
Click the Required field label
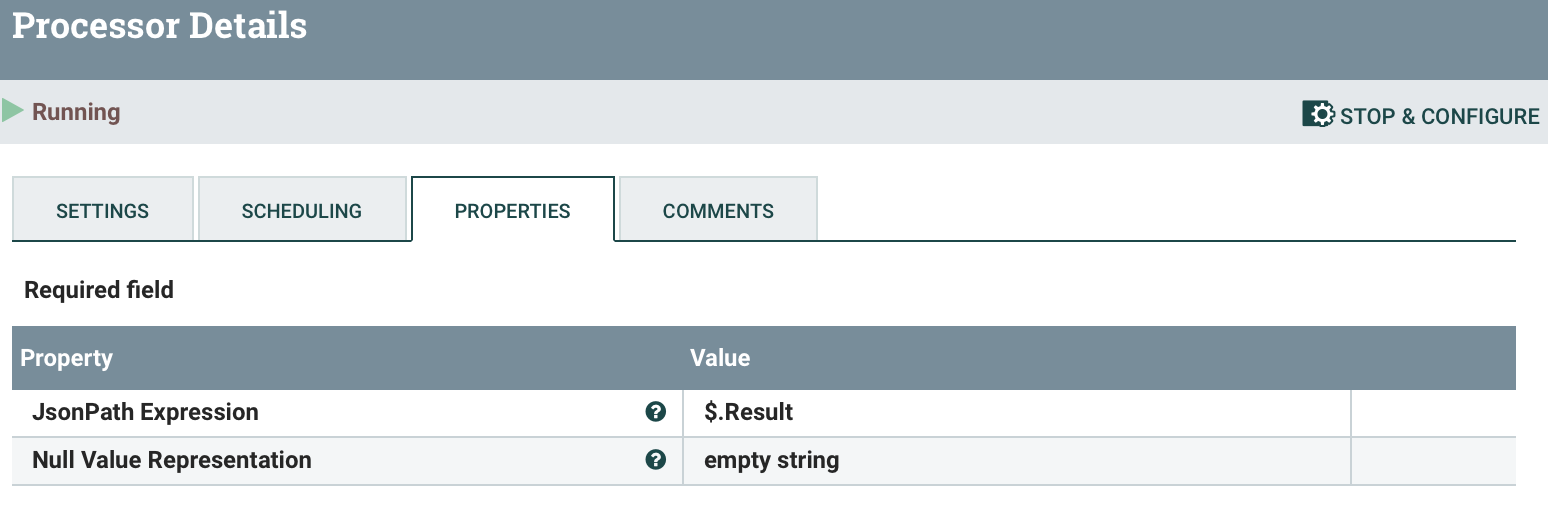click(99, 290)
